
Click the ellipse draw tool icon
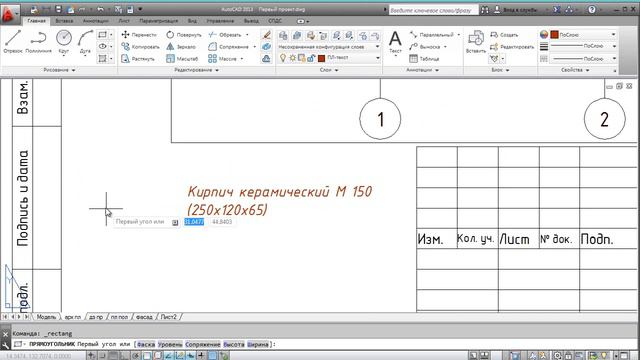[102, 47]
